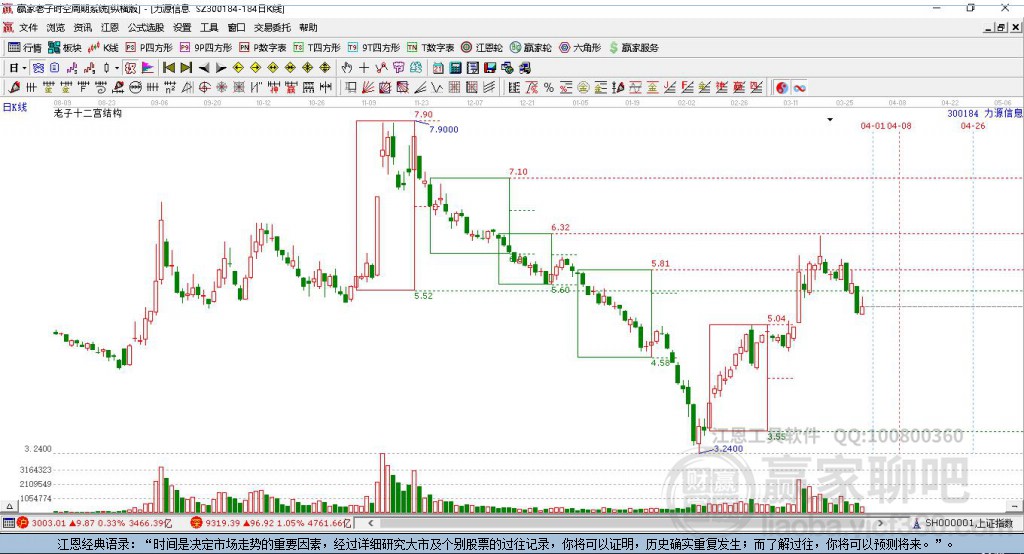Screen dimensions: 1024x554
Task: Click the gold circle 金 icon
Action: [x=583, y=88]
